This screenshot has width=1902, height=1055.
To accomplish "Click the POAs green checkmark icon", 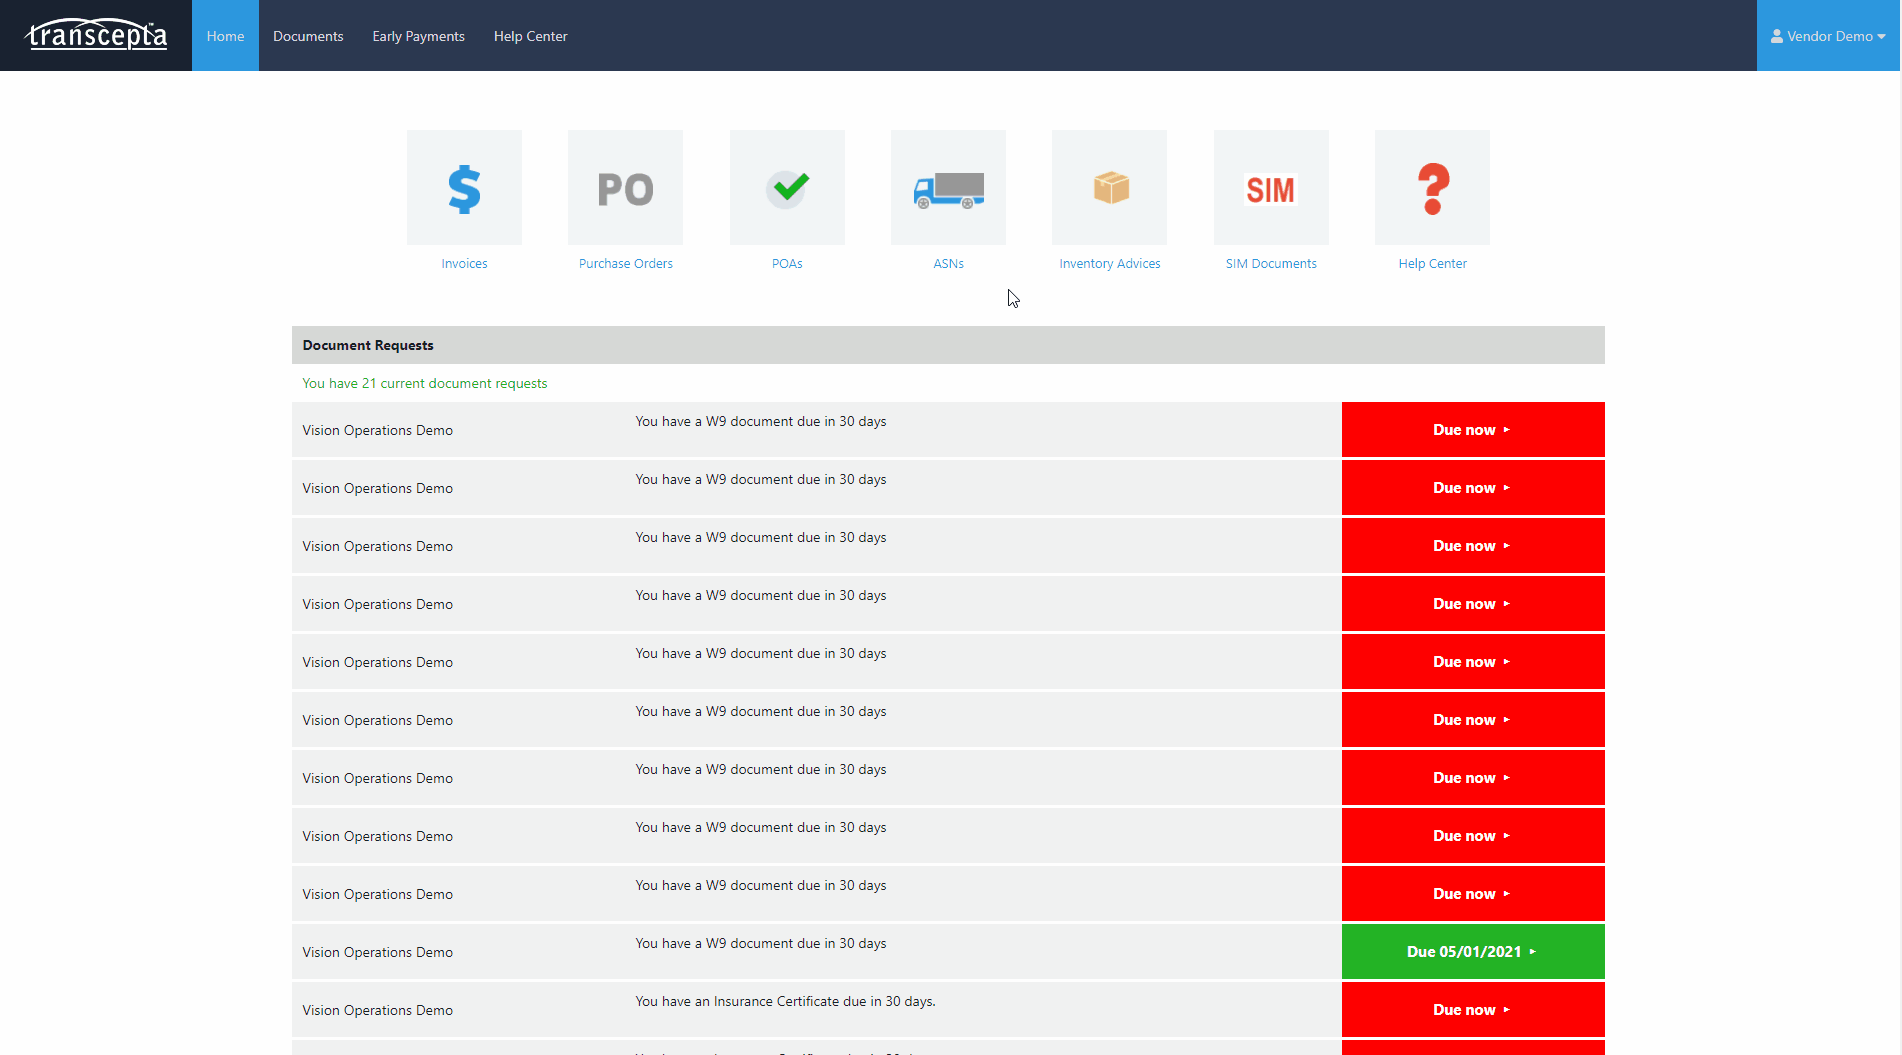I will (787, 188).
